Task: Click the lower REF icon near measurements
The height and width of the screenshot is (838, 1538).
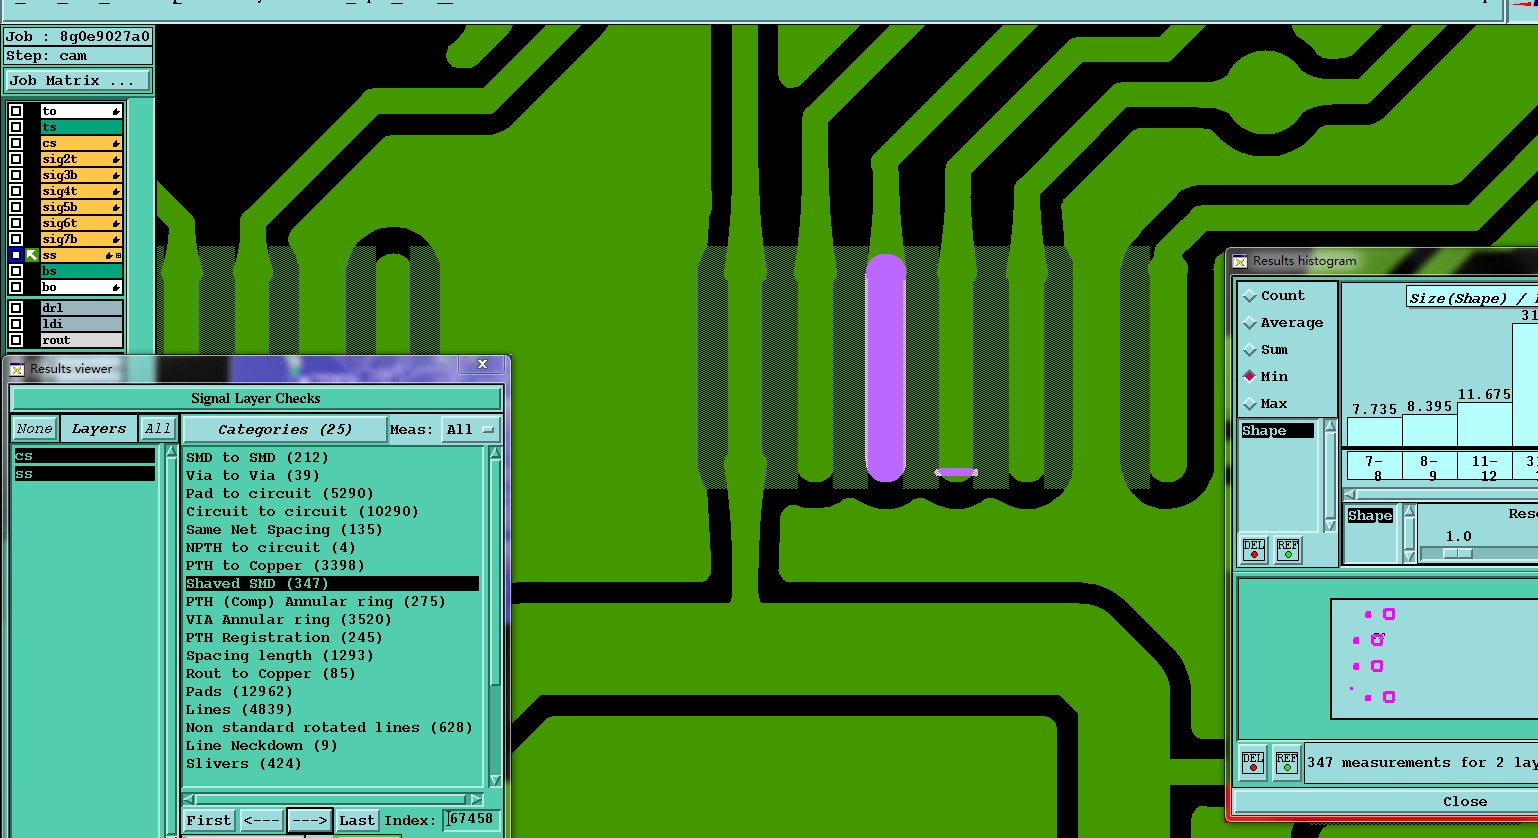Action: coord(1287,763)
